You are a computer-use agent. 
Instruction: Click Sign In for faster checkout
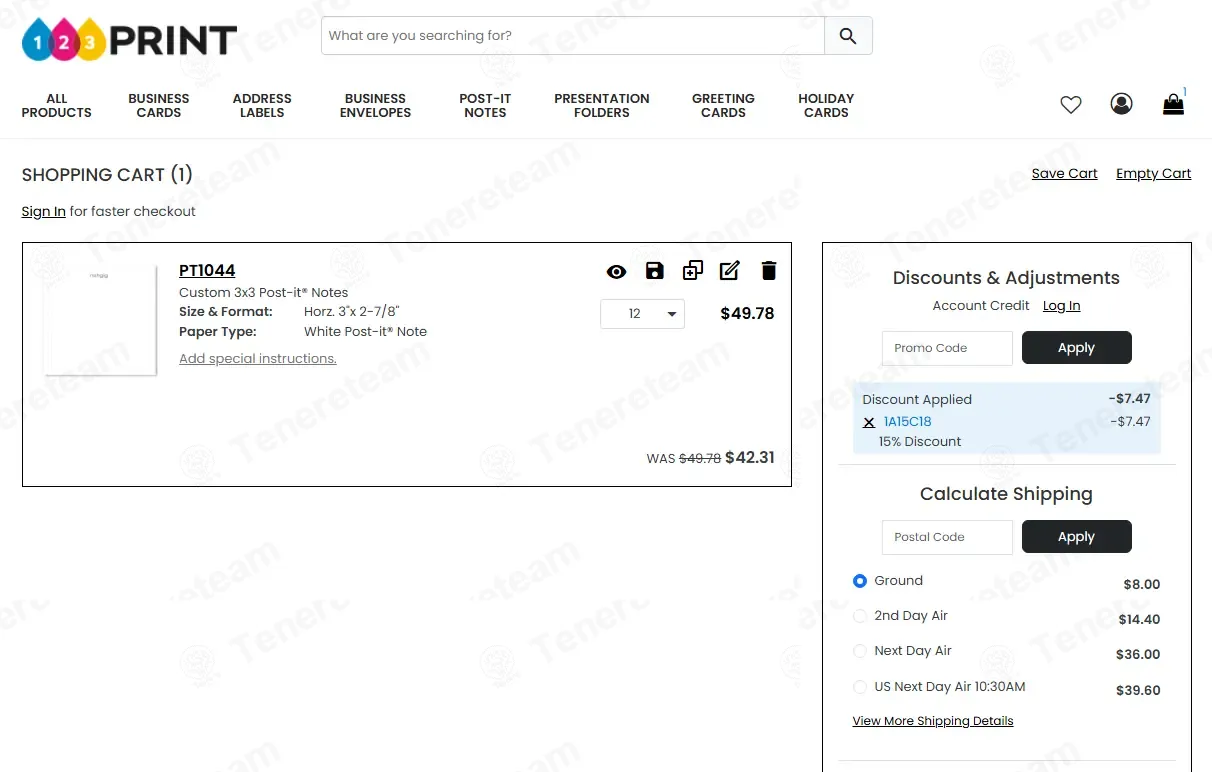point(44,212)
